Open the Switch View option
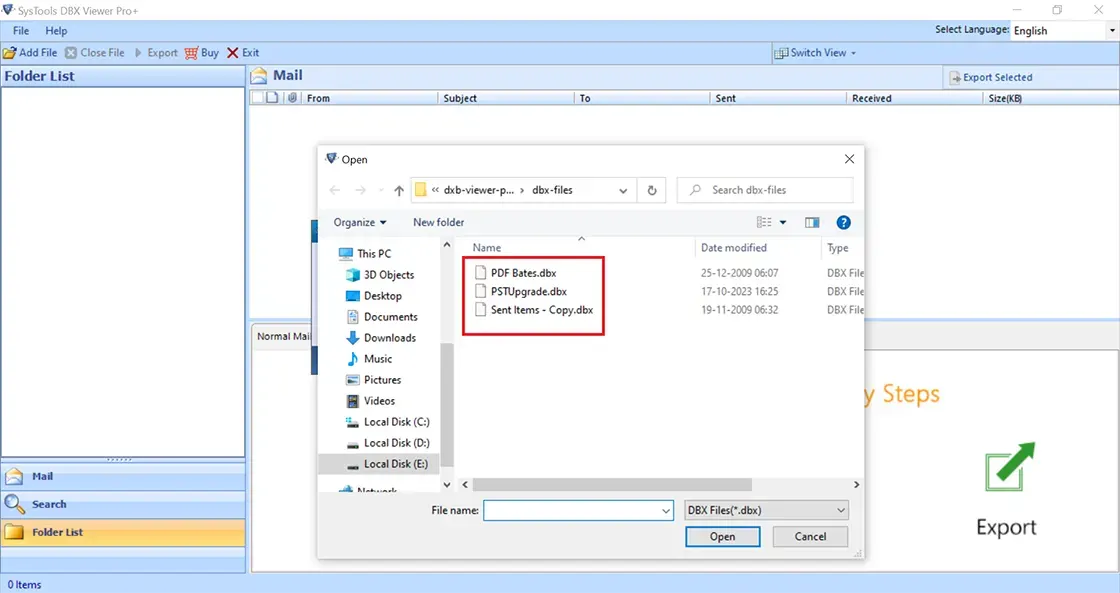The image size is (1120, 593). (x=816, y=53)
